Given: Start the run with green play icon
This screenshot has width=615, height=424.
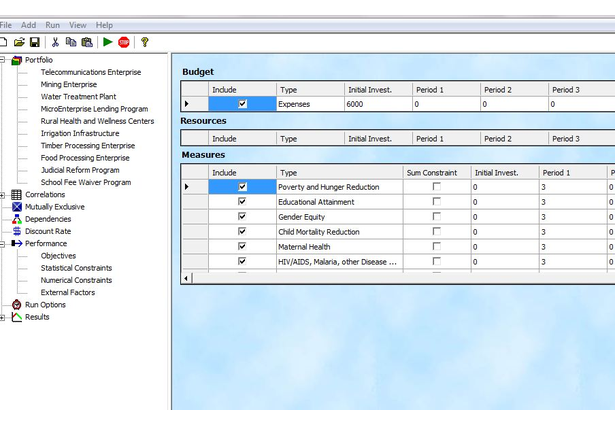Looking at the screenshot, I should tap(107, 42).
